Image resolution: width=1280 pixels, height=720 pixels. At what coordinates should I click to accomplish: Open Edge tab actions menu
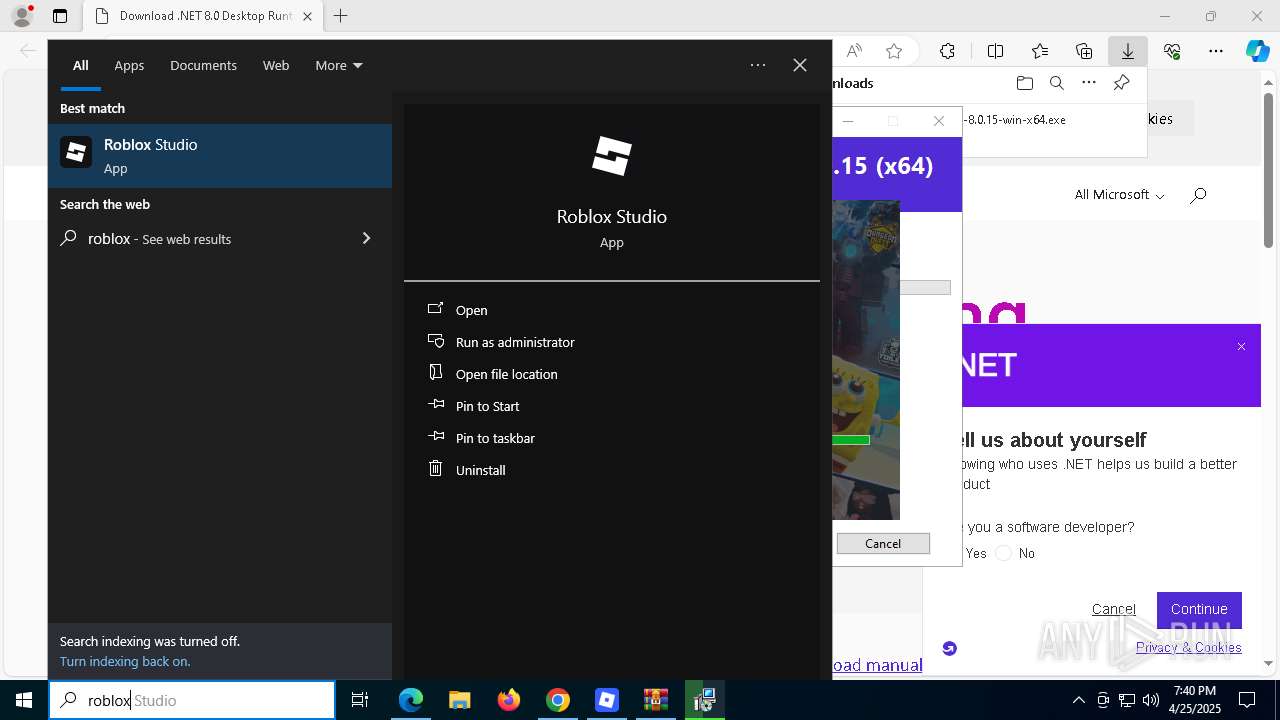coord(60,16)
